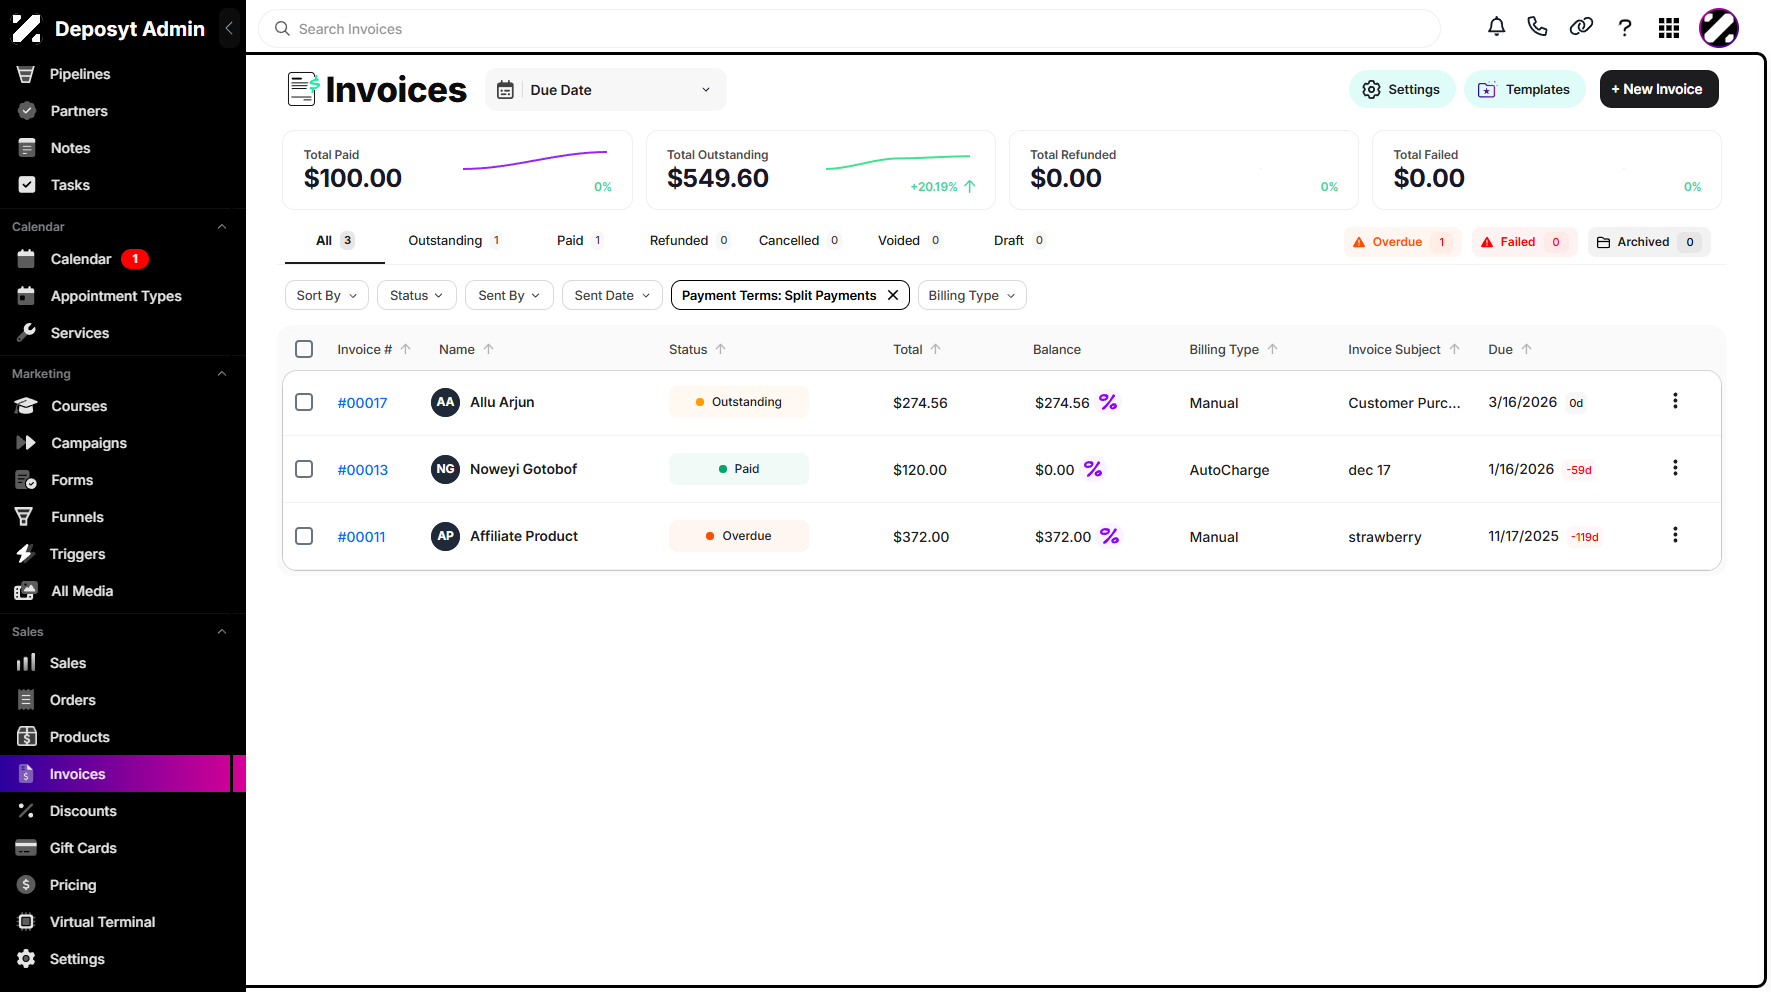Screen dimensions: 1771x992
Task: Open the row menu for Noweyi Gotobof's invoice
Action: click(1675, 468)
